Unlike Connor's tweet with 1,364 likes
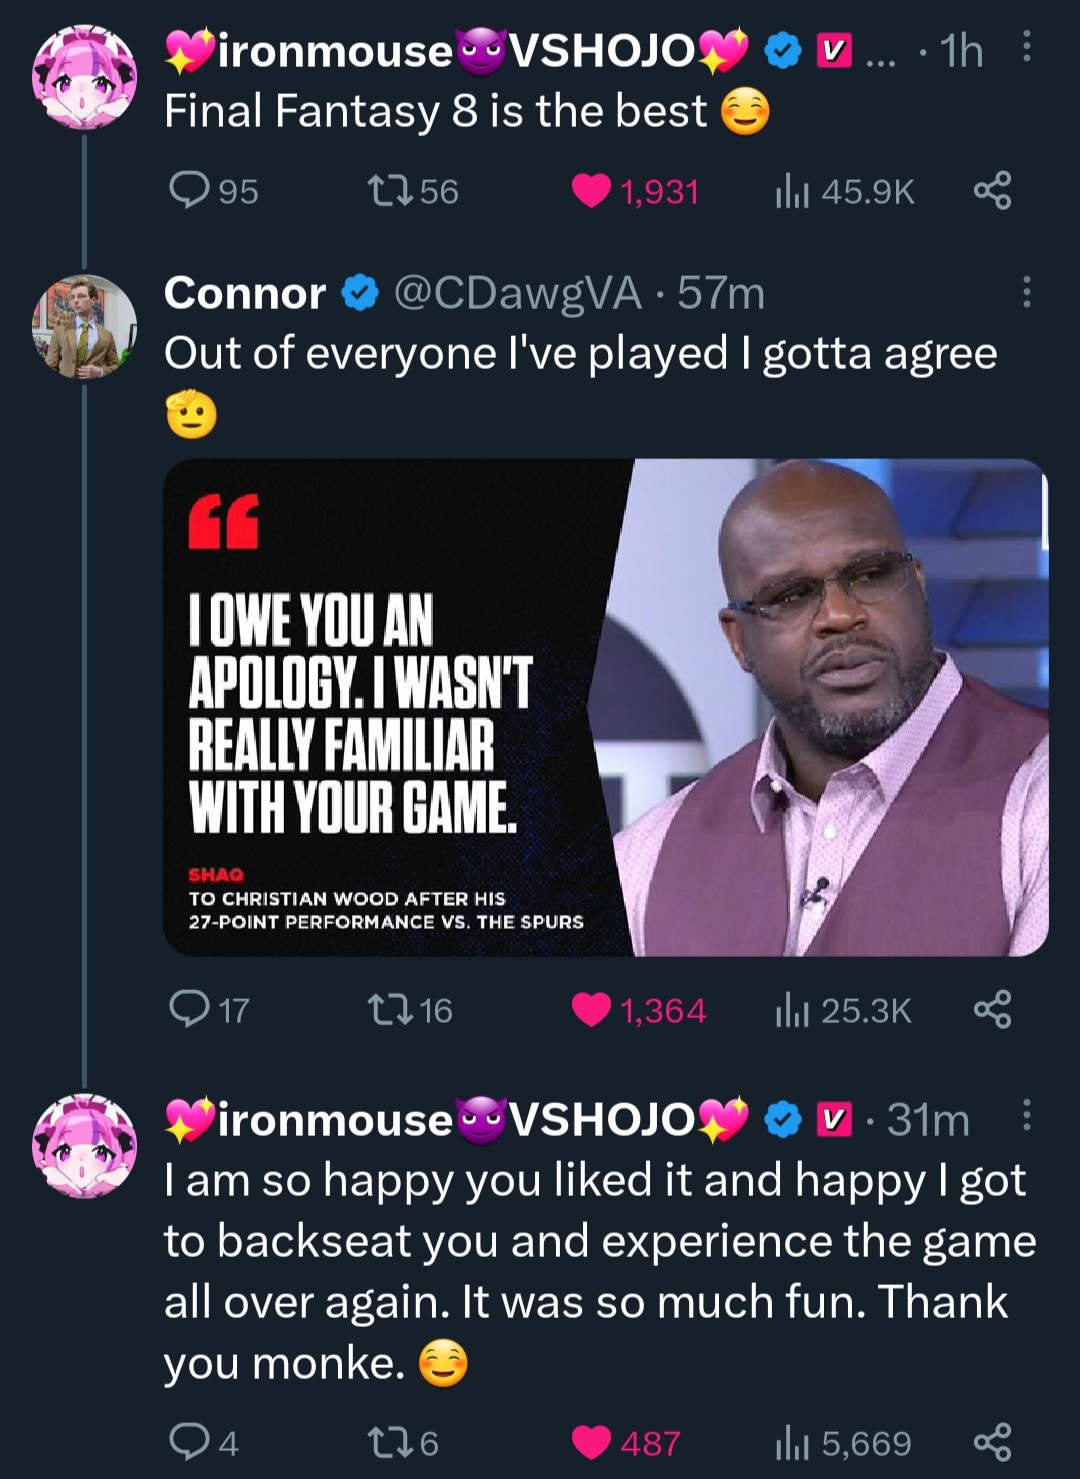 point(592,1009)
